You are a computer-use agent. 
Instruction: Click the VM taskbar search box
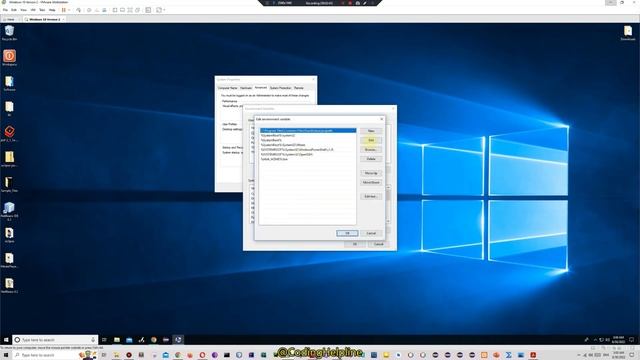point(55,340)
